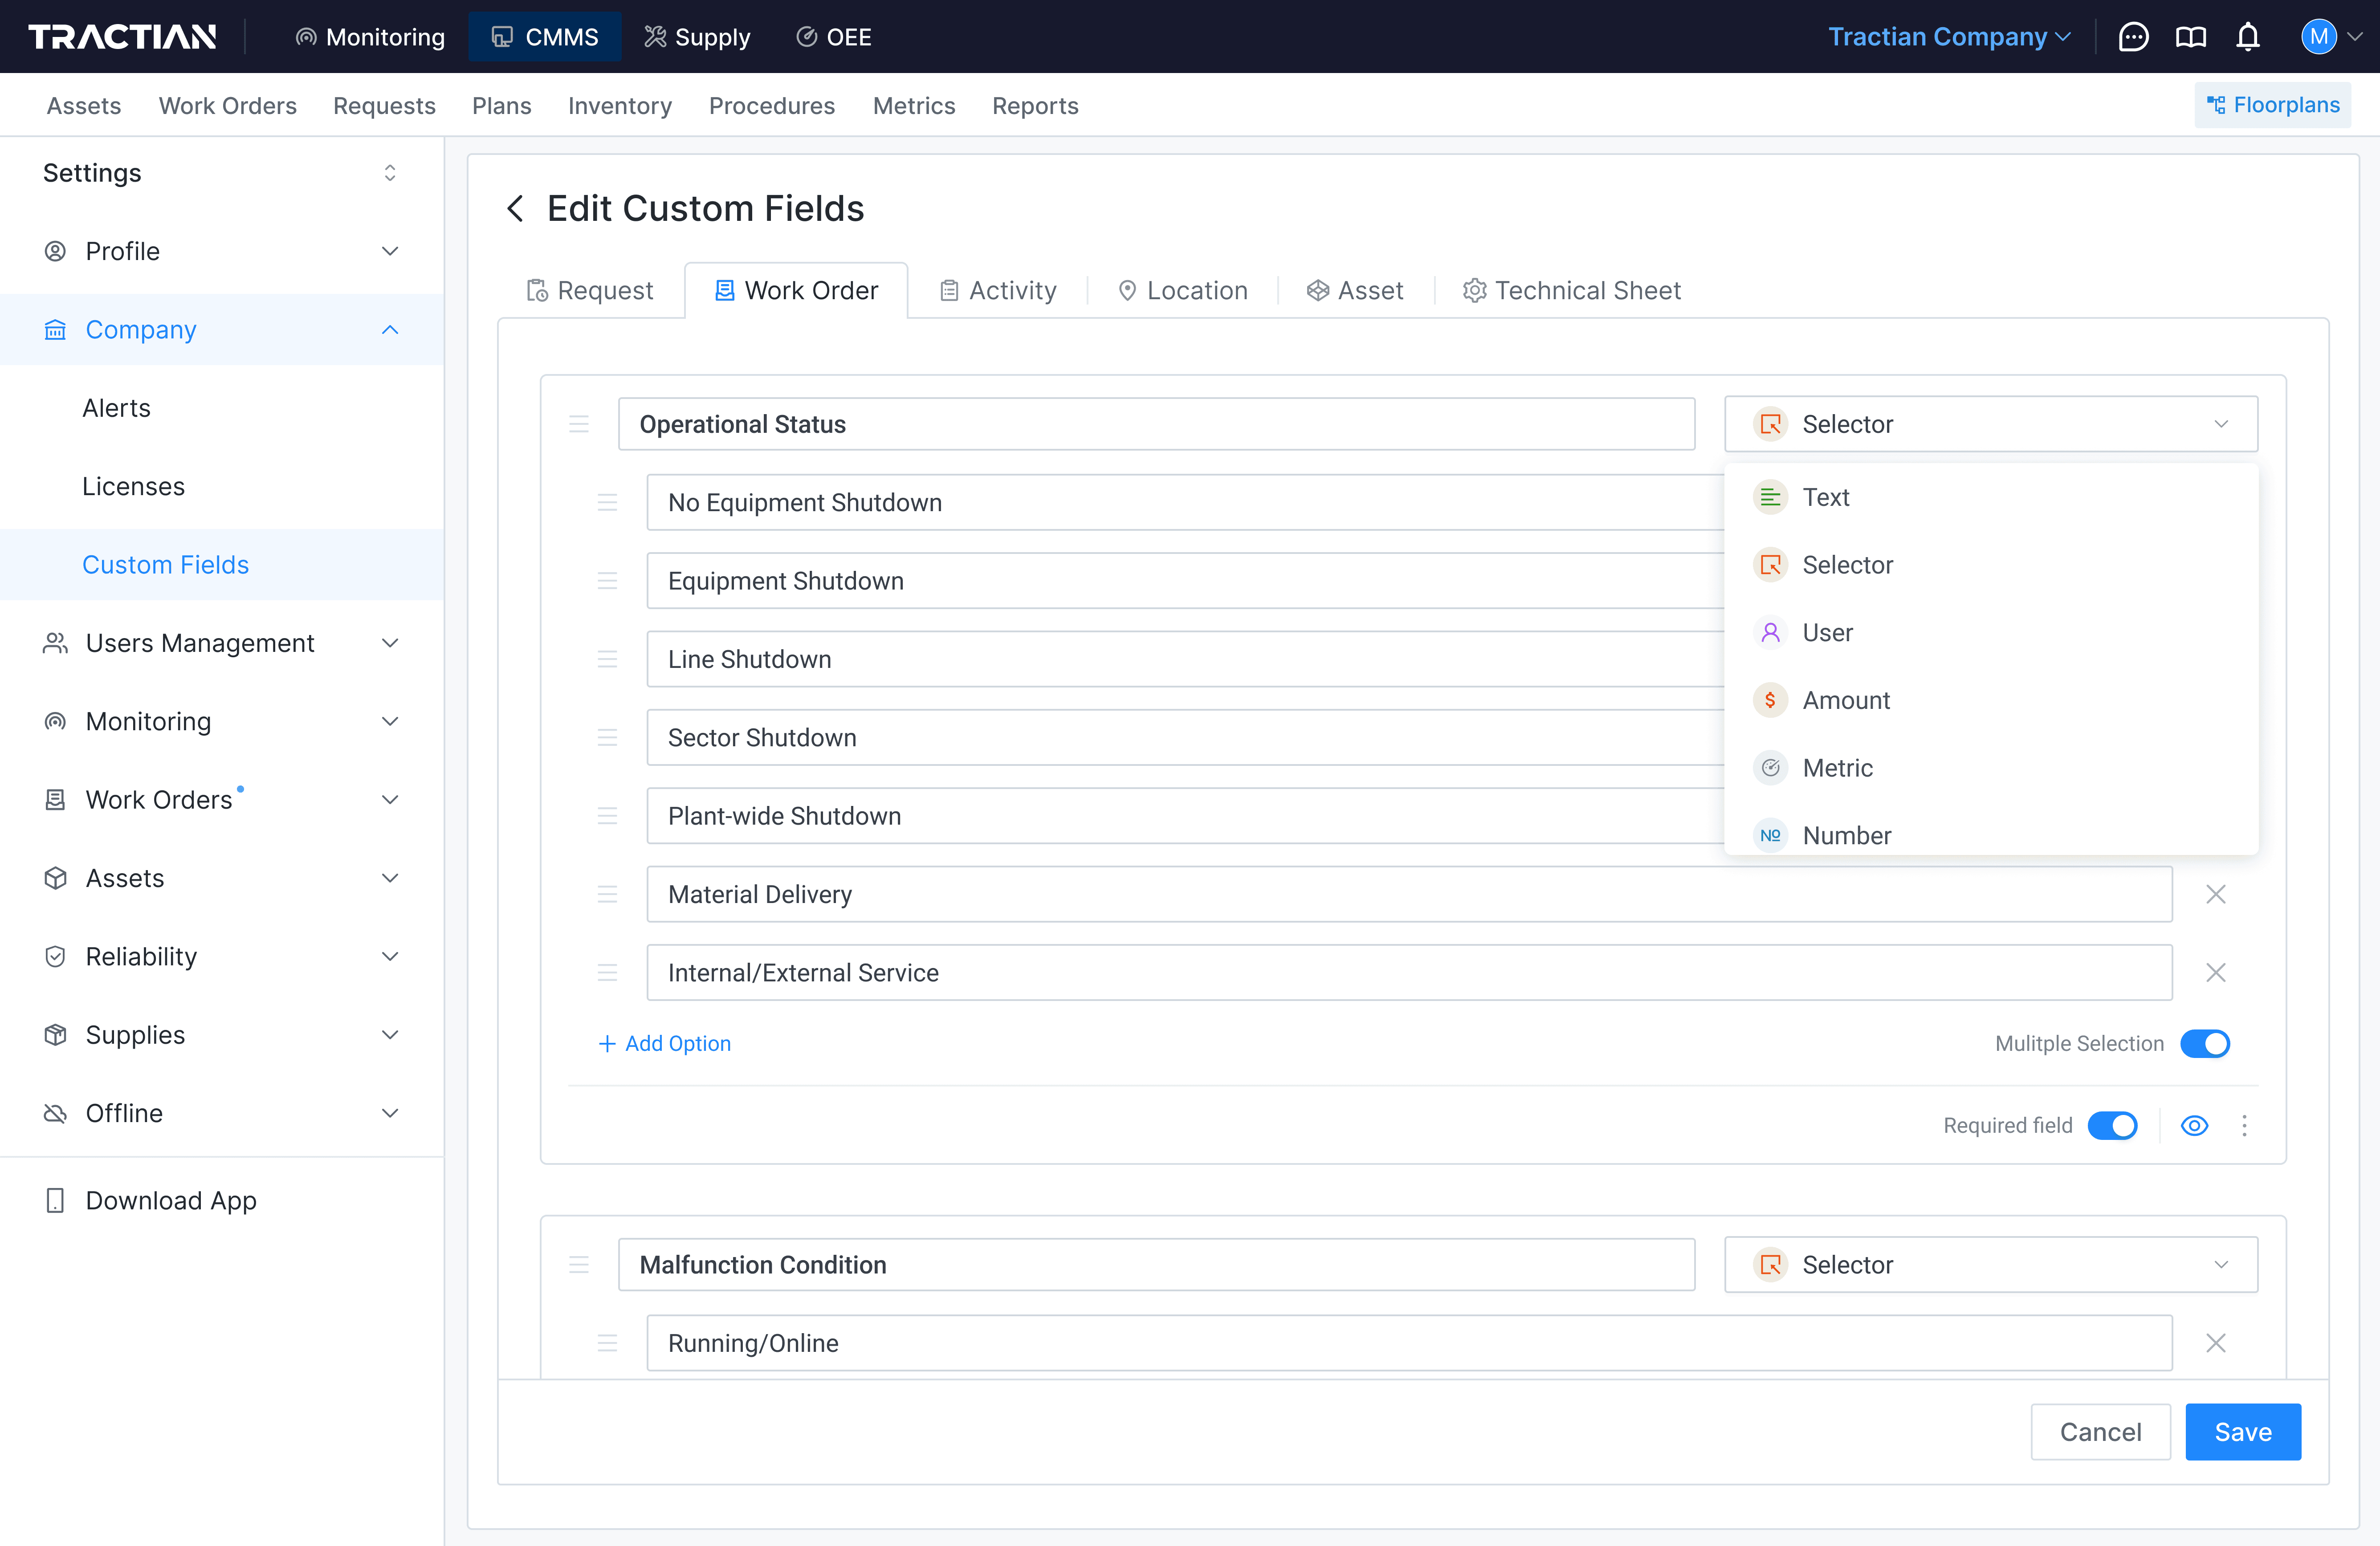Grab the drag handle for Operational Status field
Screen dimensions: 2380x1546
(579, 424)
